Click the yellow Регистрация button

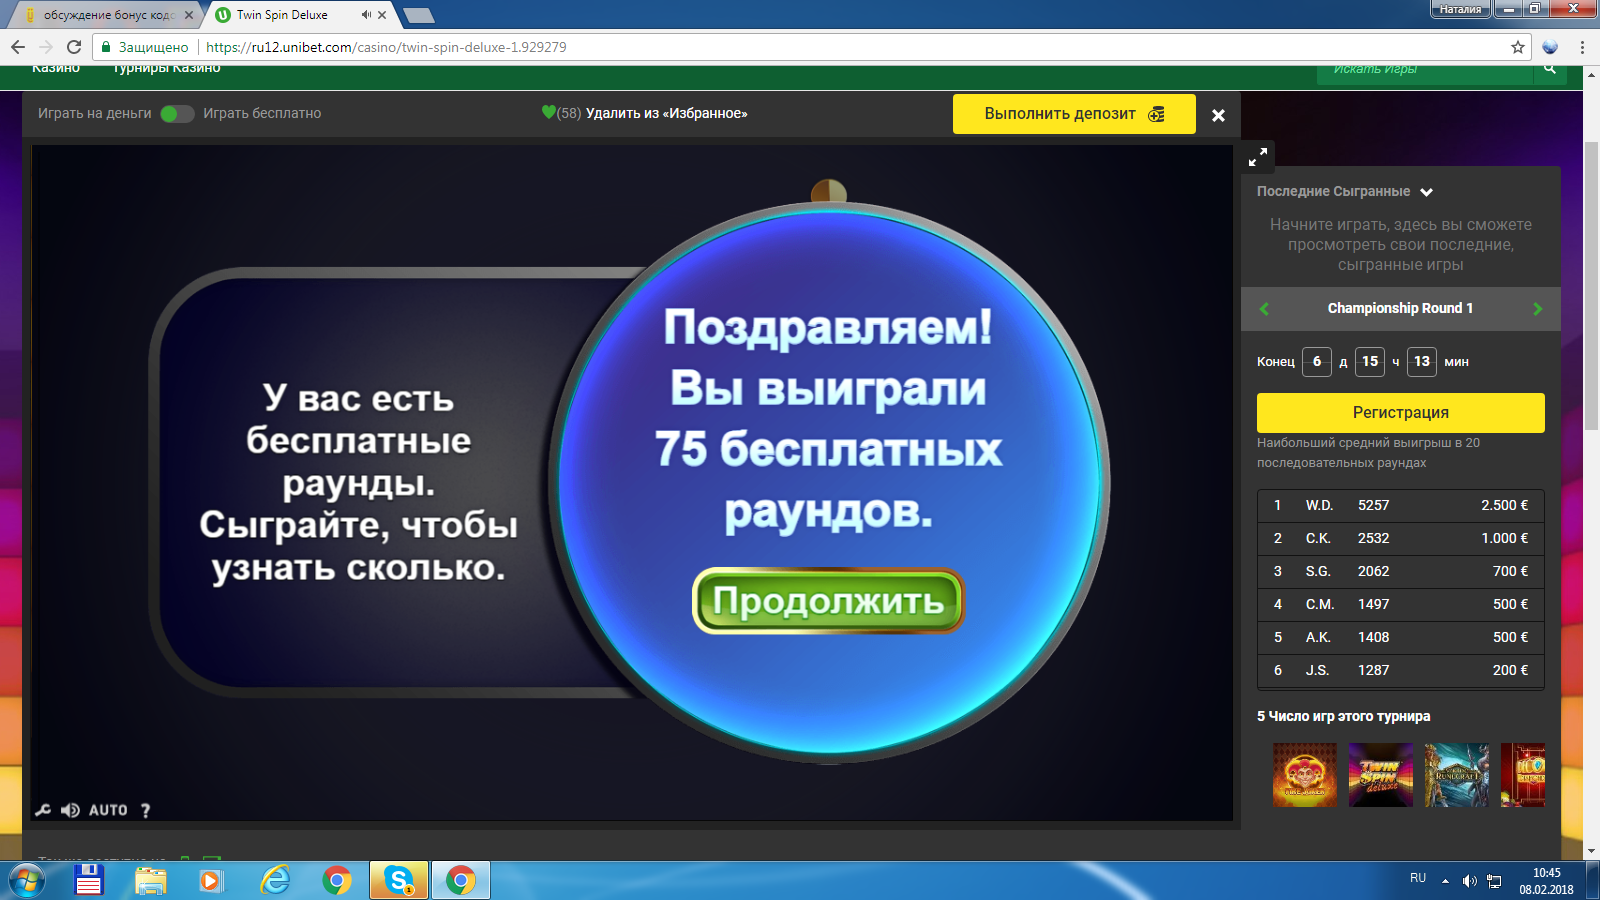(1401, 413)
